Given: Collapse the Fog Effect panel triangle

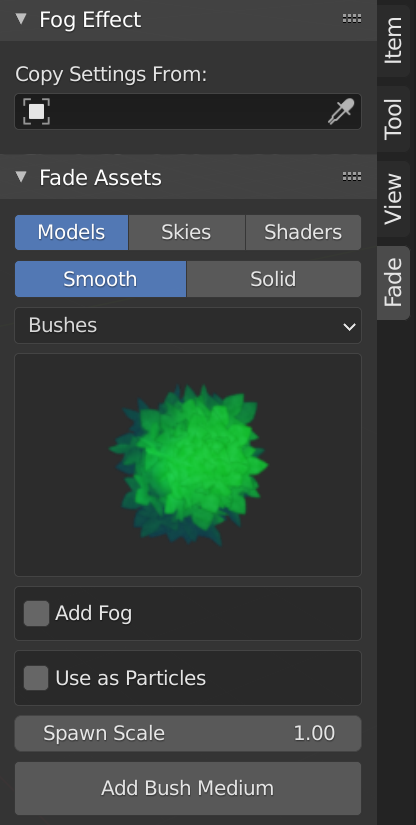Looking at the screenshot, I should tap(21, 19).
